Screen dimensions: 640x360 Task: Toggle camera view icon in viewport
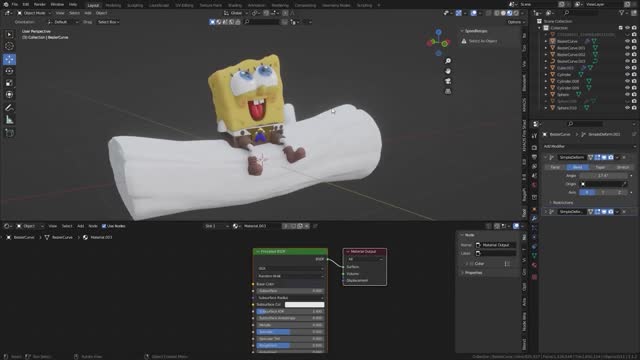pyautogui.click(x=448, y=81)
